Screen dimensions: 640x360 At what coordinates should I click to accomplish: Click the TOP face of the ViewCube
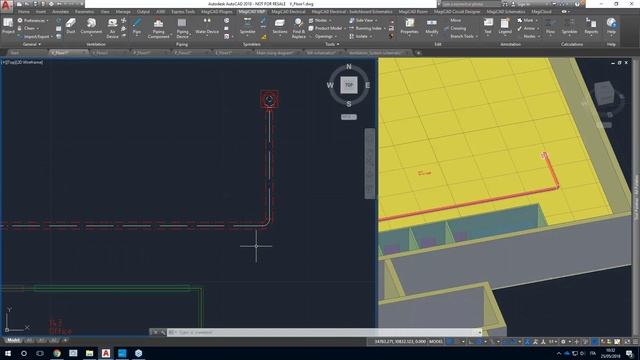[x=349, y=85]
